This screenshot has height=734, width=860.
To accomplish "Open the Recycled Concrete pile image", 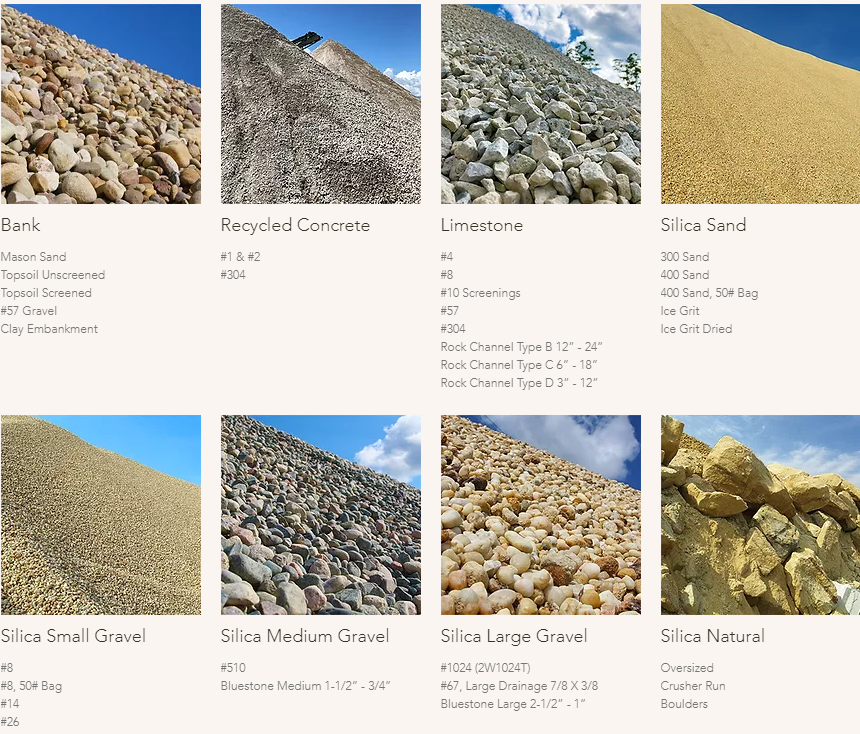I will [x=321, y=104].
